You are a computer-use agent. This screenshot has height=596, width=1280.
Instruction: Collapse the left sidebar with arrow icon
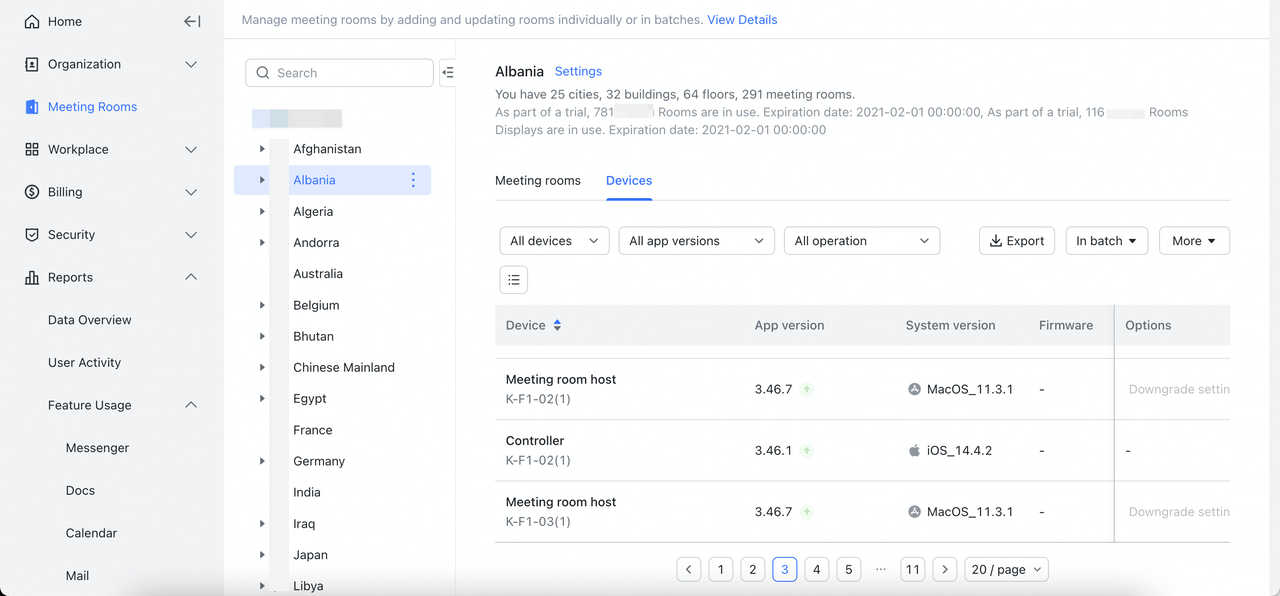192,22
